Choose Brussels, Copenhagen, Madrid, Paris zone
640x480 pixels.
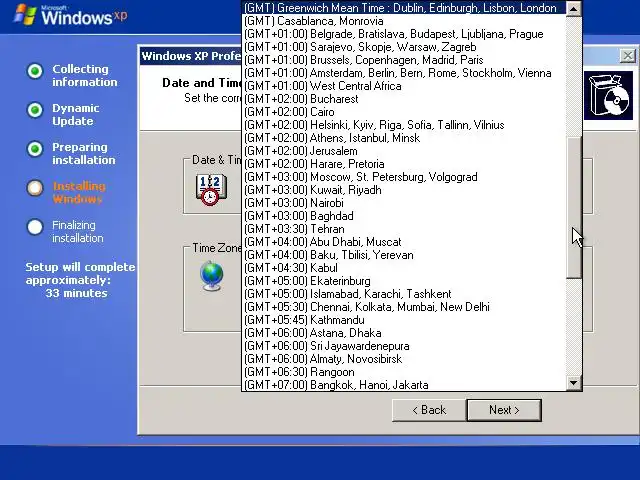click(404, 60)
